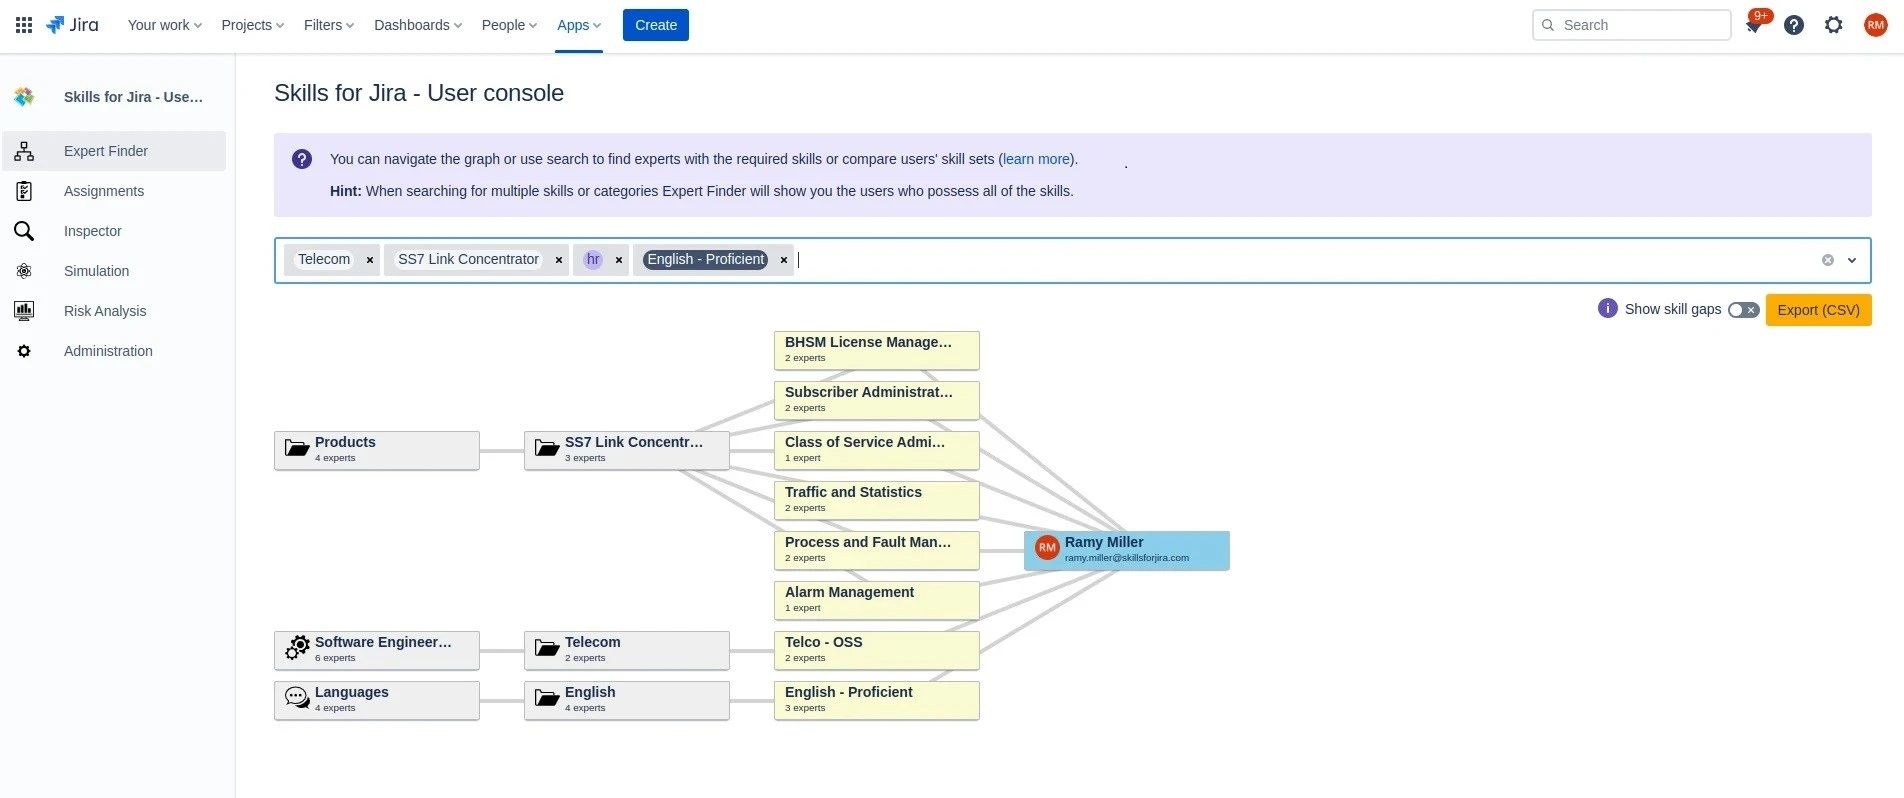
Task: Select the English - Proficient skill node
Action: click(876, 700)
